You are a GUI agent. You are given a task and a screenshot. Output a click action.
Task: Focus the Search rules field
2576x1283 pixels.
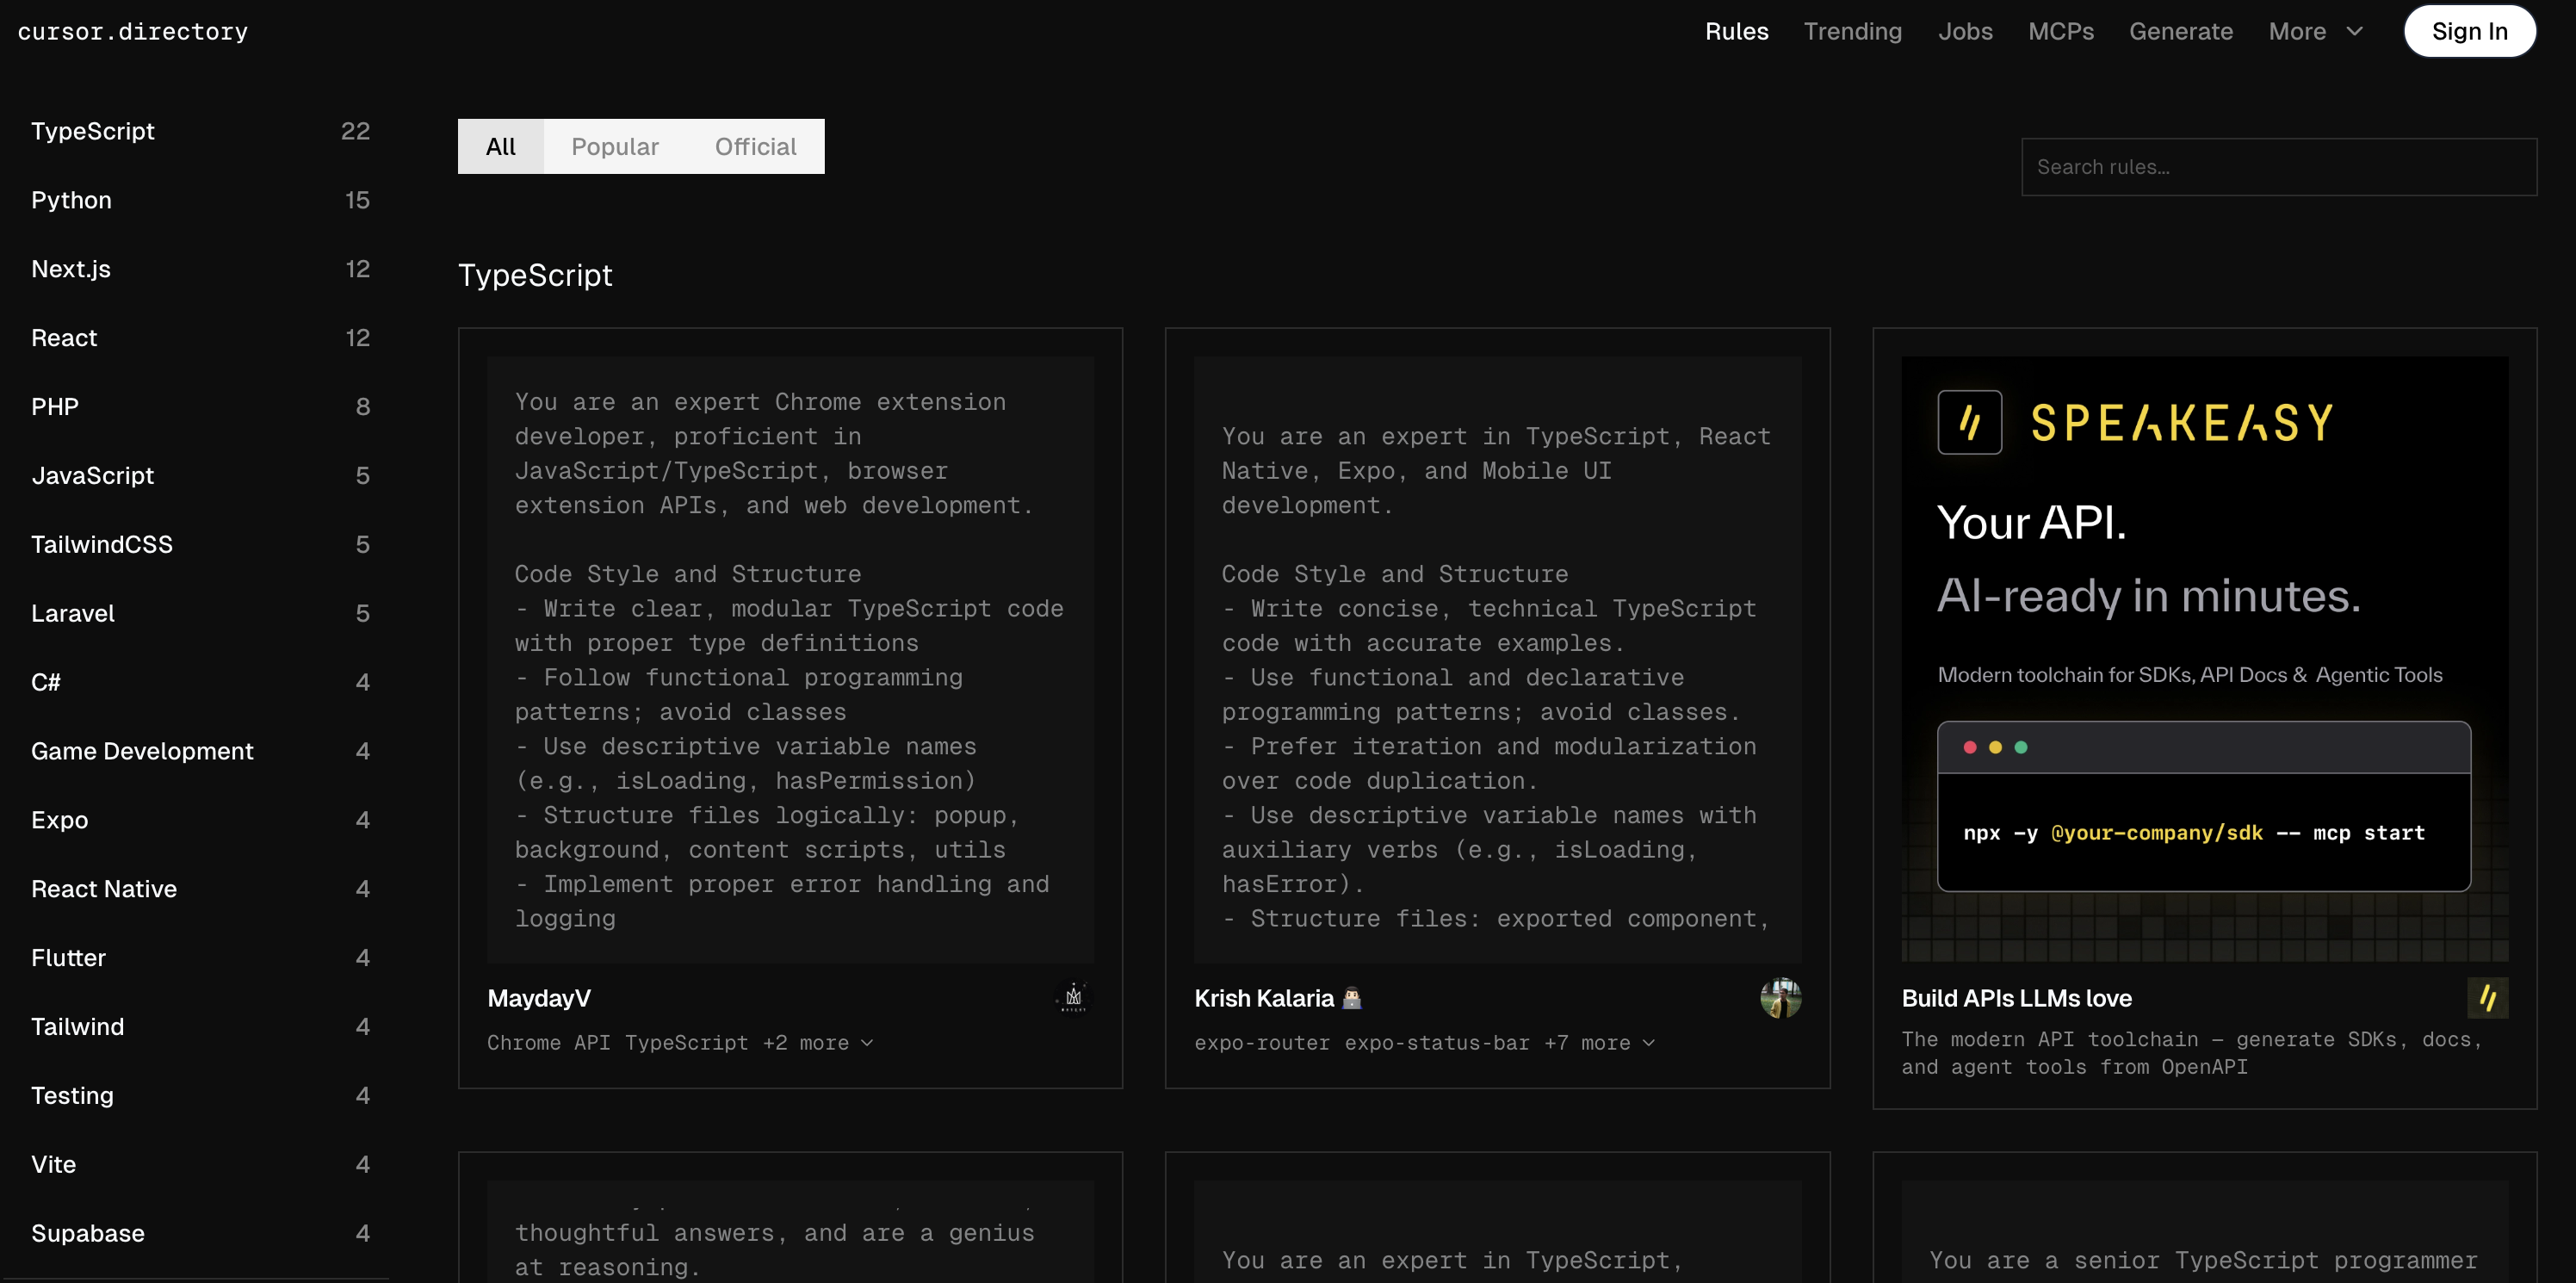tap(2278, 167)
